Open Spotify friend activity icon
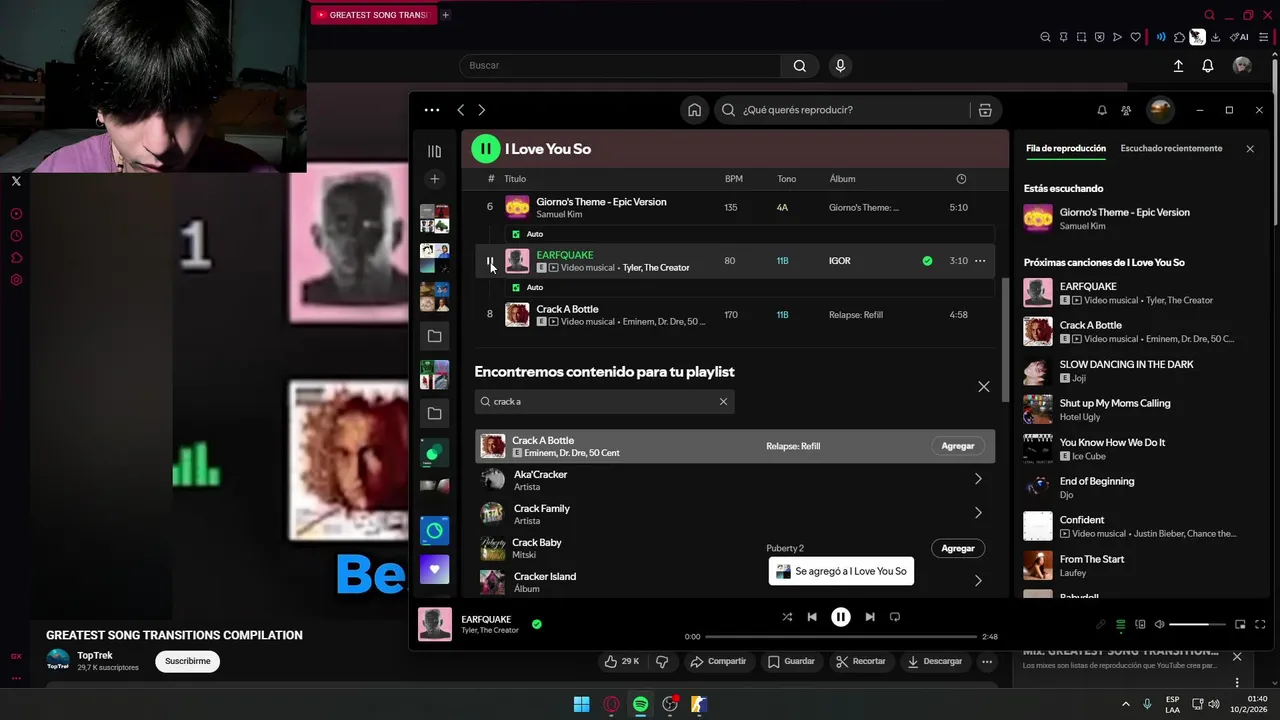The image size is (1280, 720). (x=1127, y=110)
